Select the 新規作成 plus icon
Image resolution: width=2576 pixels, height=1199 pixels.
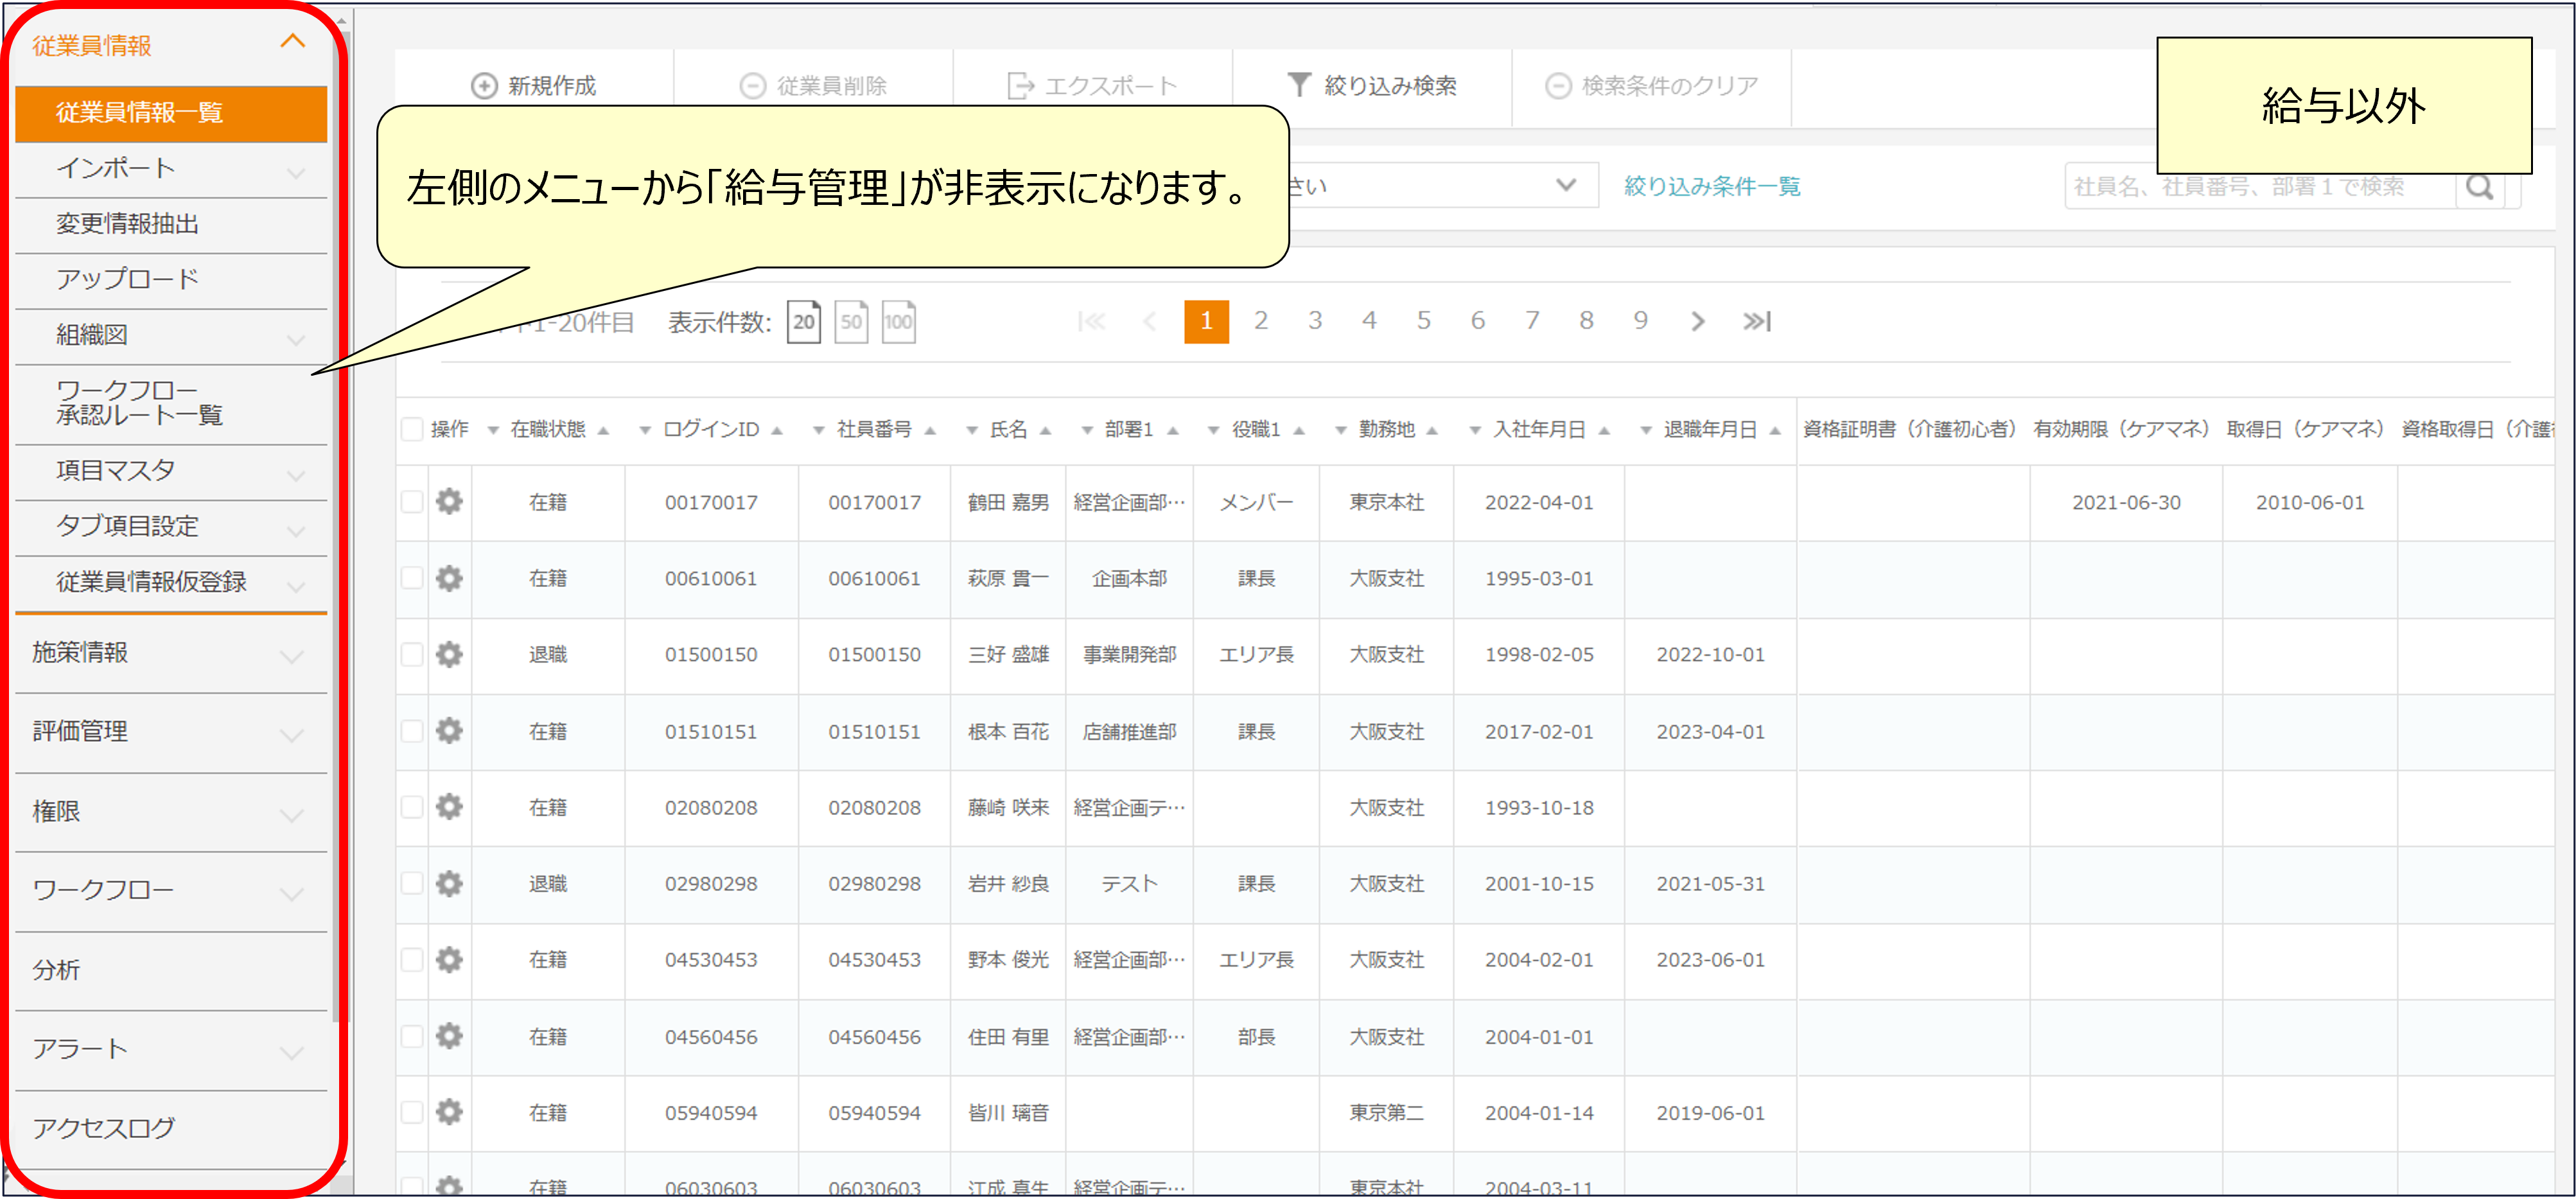point(484,85)
